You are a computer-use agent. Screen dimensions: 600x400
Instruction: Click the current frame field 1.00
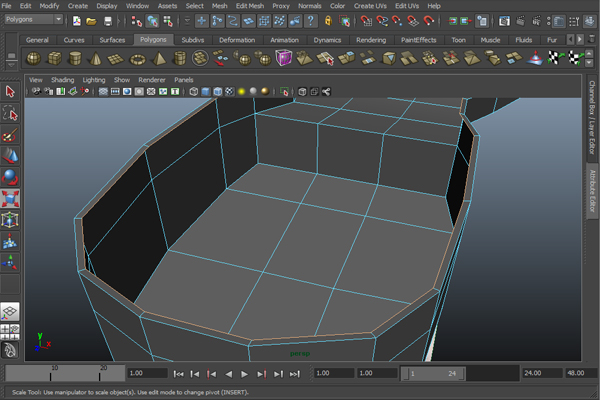147,373
